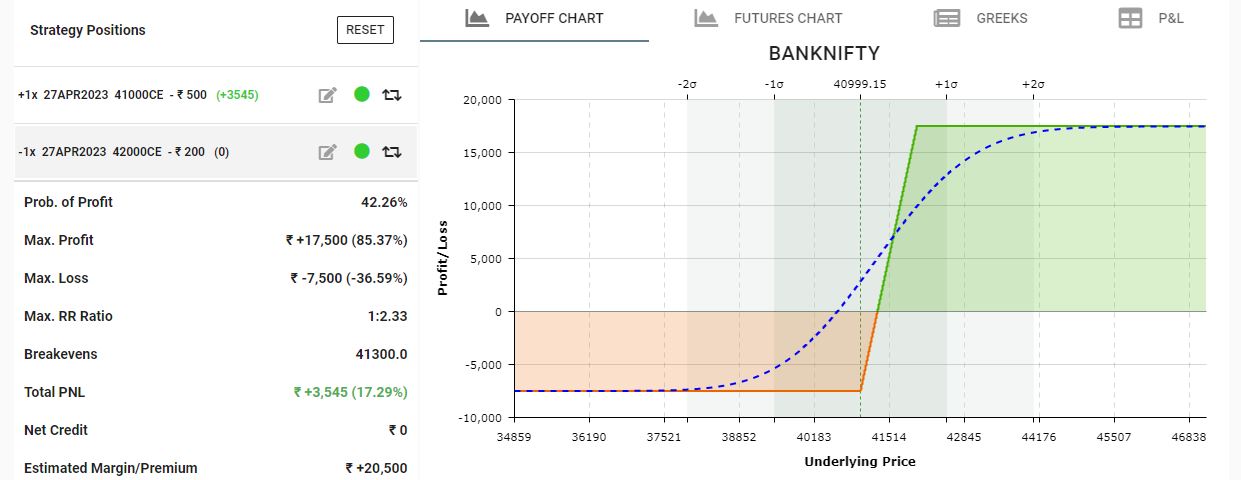Screen dimensions: 1241x480
Task: Edit the 42000CE position
Action: [x=327, y=152]
